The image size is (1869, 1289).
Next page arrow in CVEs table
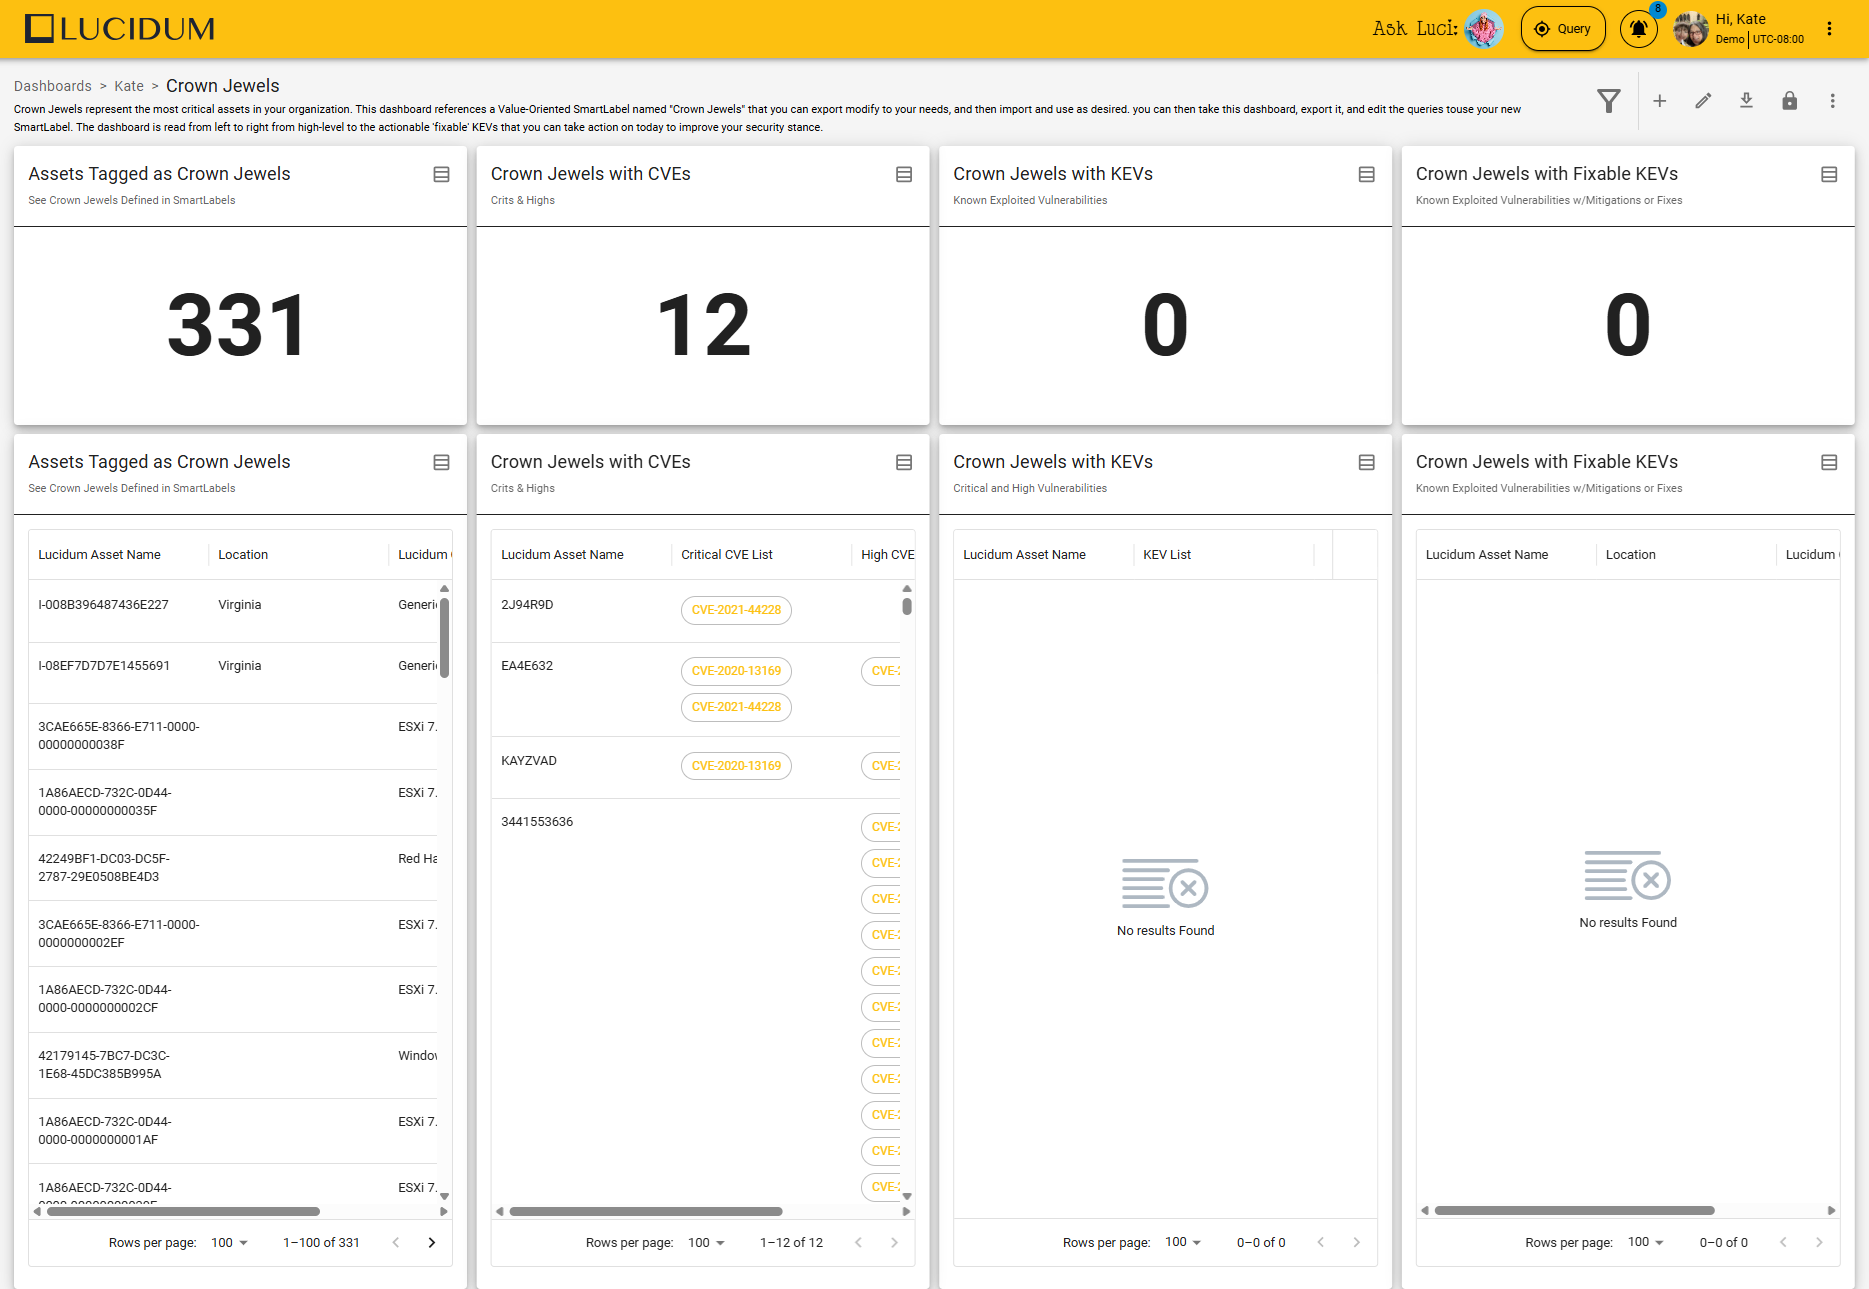pos(894,1243)
